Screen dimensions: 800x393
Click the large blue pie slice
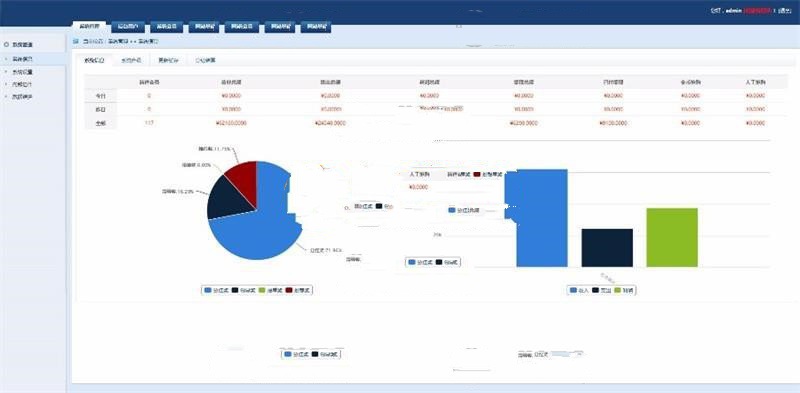258,230
